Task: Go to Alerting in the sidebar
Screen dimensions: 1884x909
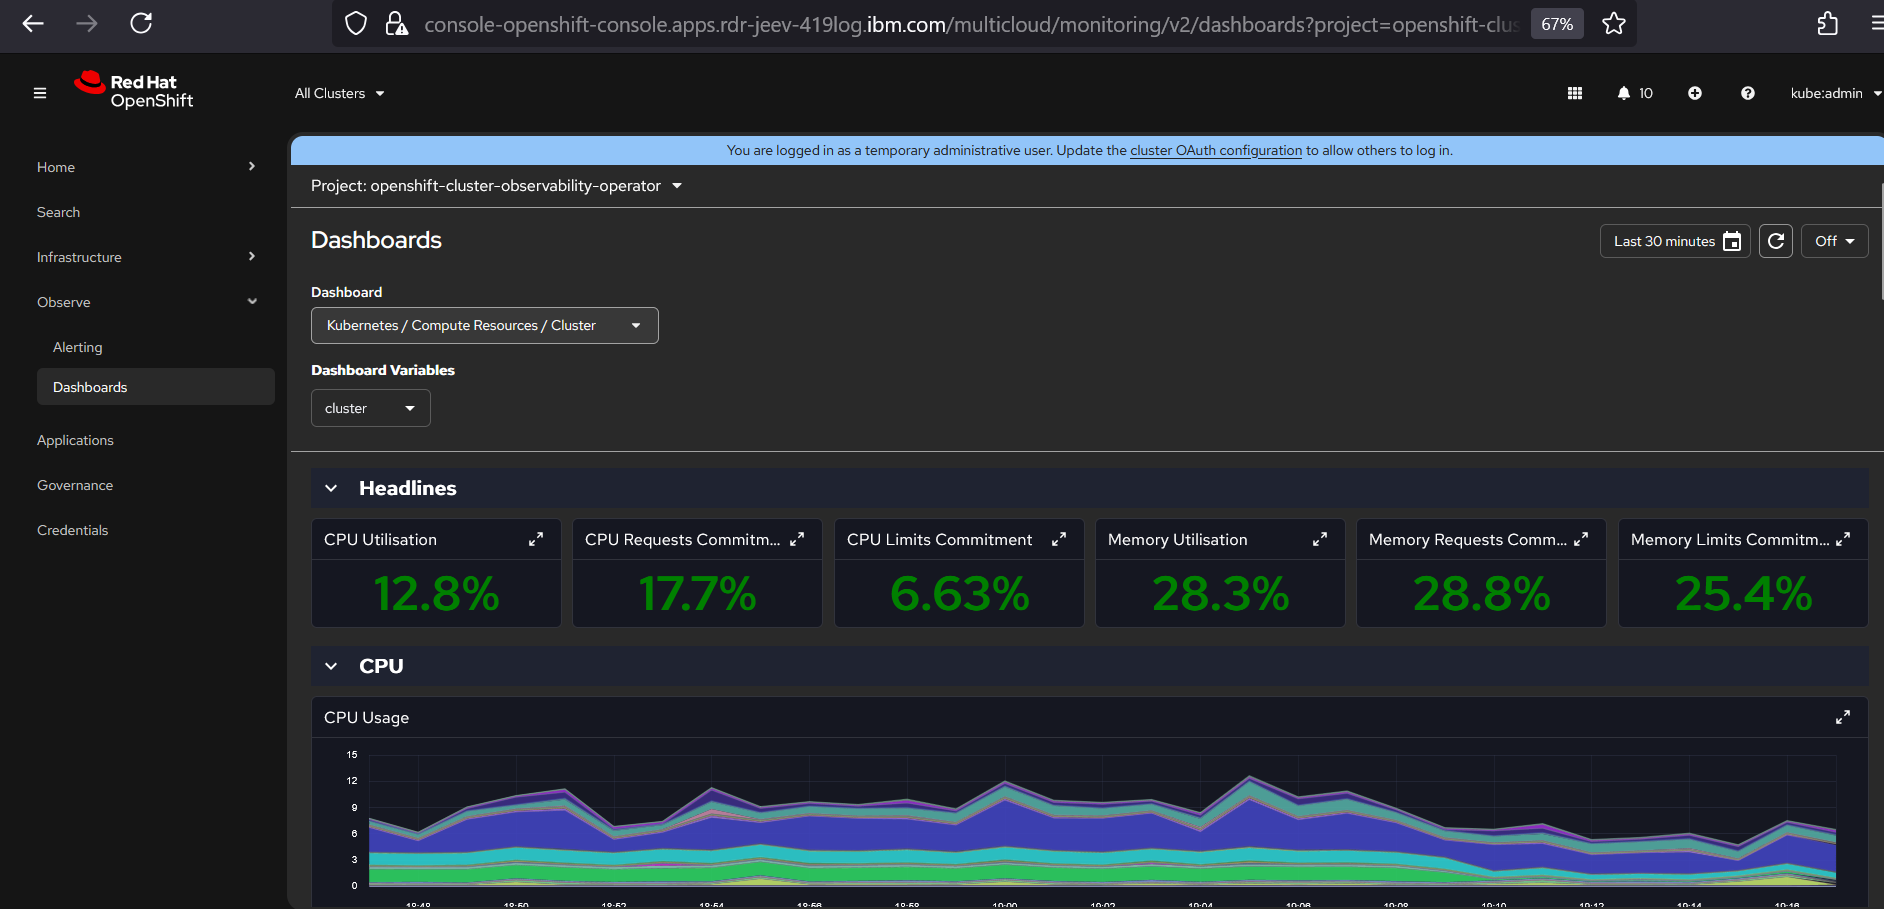Action: pos(78,347)
